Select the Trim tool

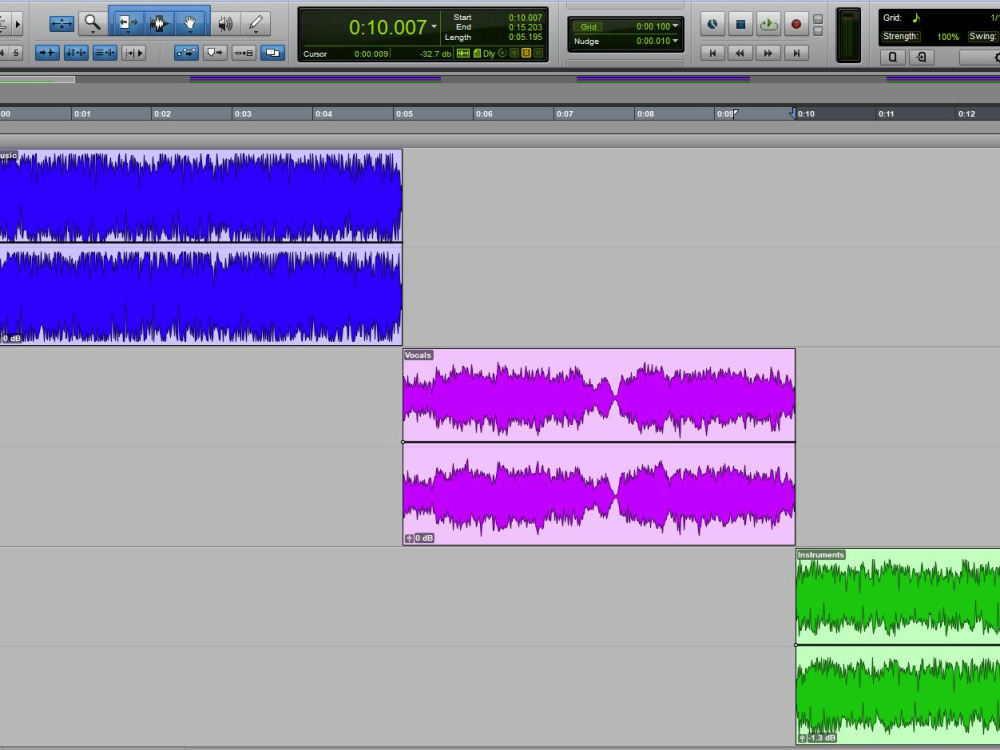click(x=127, y=23)
